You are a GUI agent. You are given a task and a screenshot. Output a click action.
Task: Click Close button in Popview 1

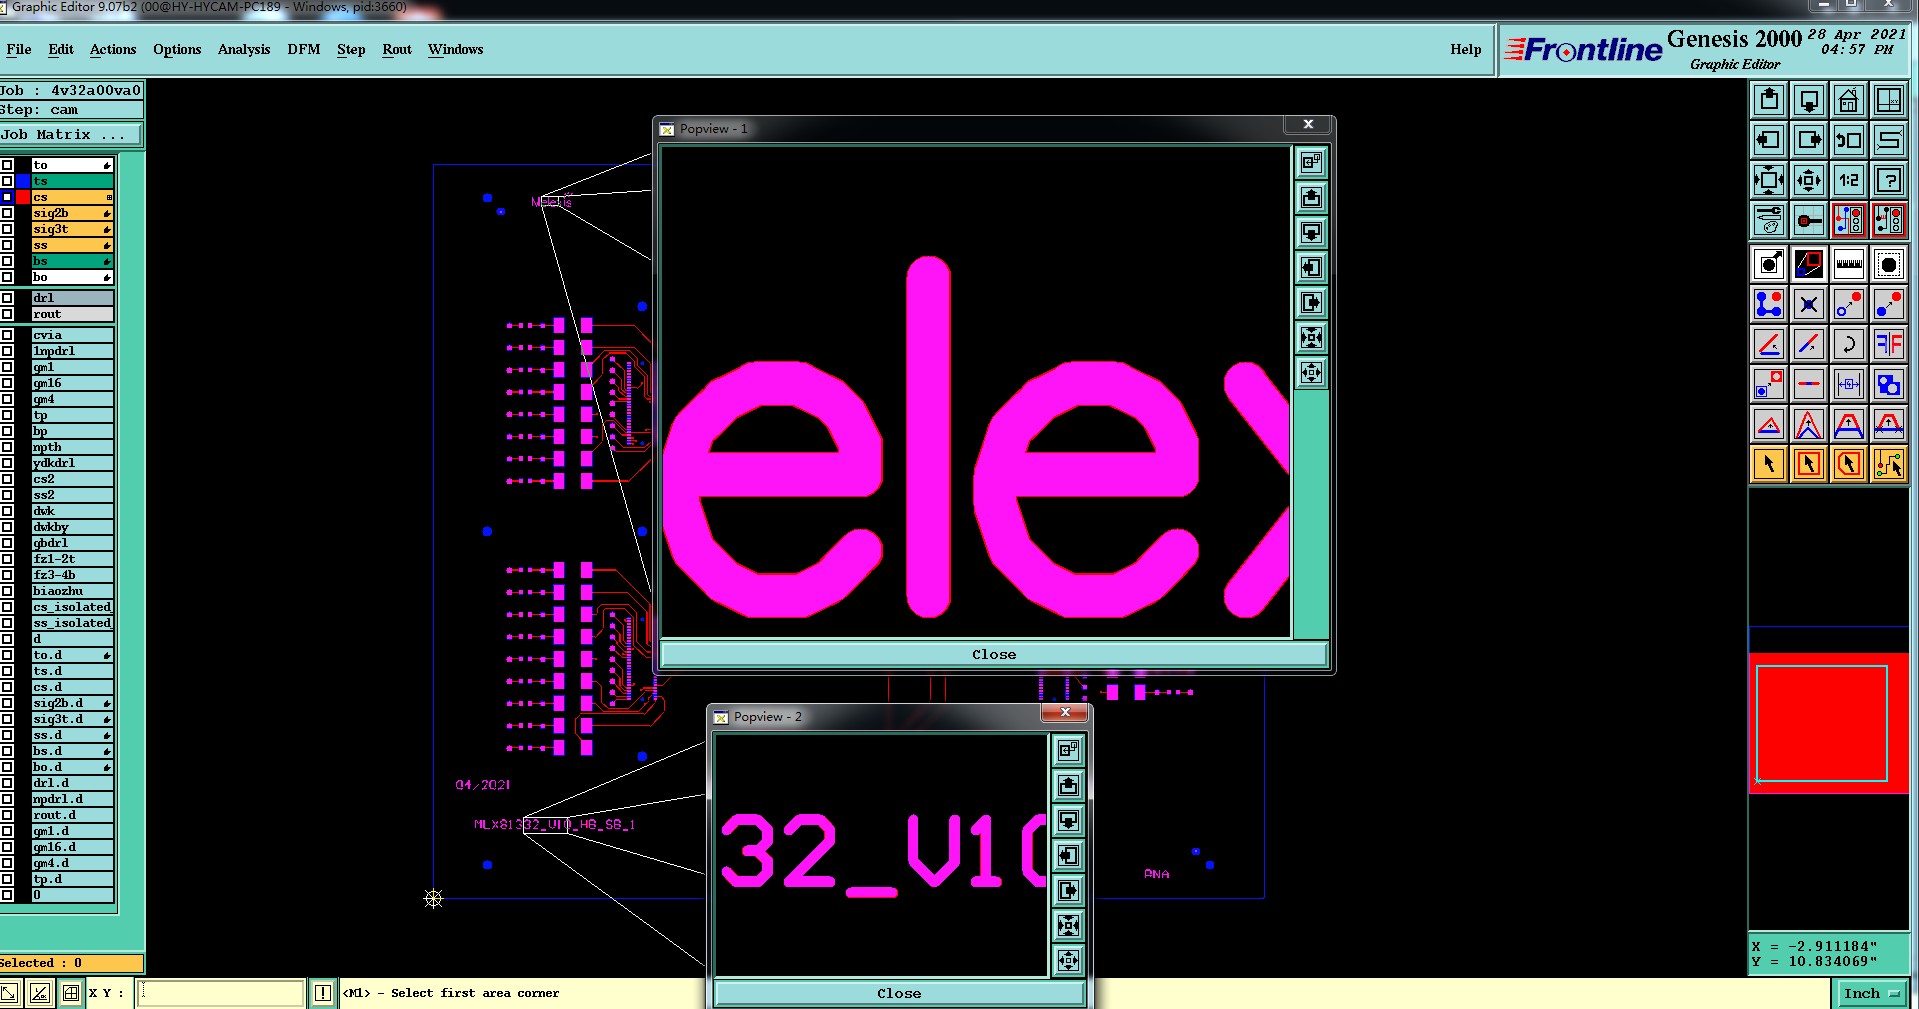coord(994,654)
